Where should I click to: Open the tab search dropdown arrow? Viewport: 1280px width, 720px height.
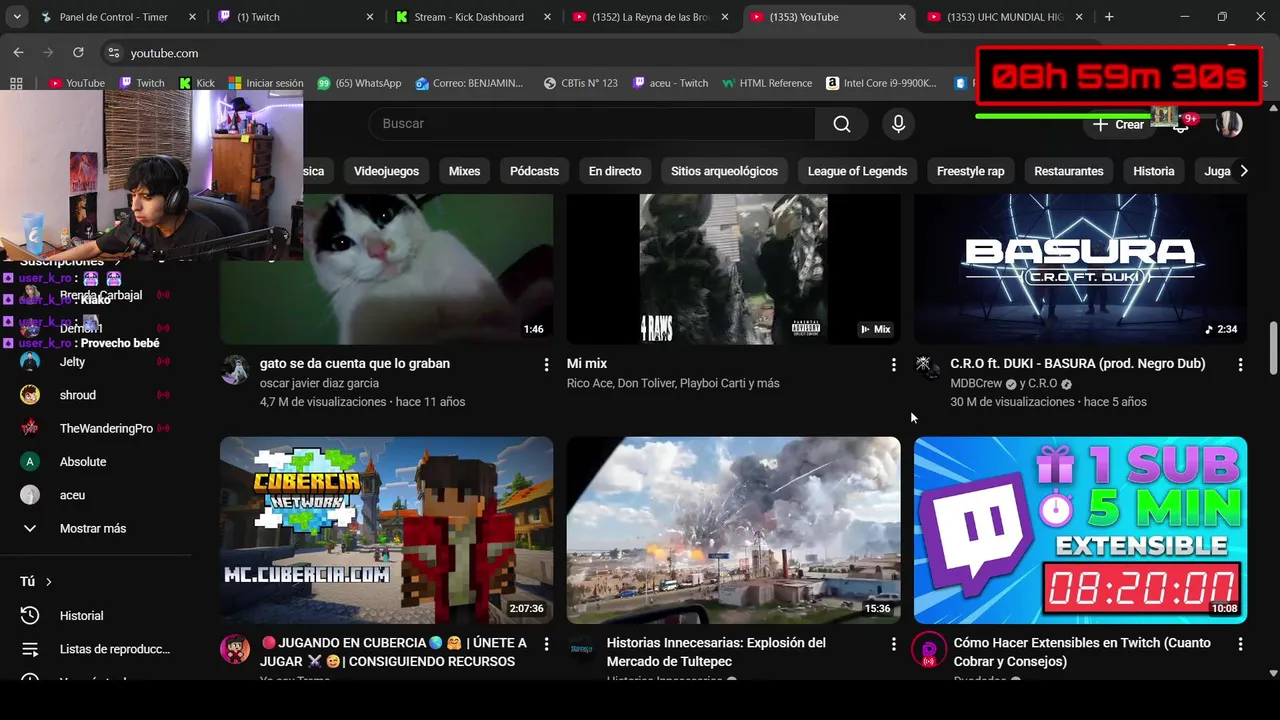[17, 17]
